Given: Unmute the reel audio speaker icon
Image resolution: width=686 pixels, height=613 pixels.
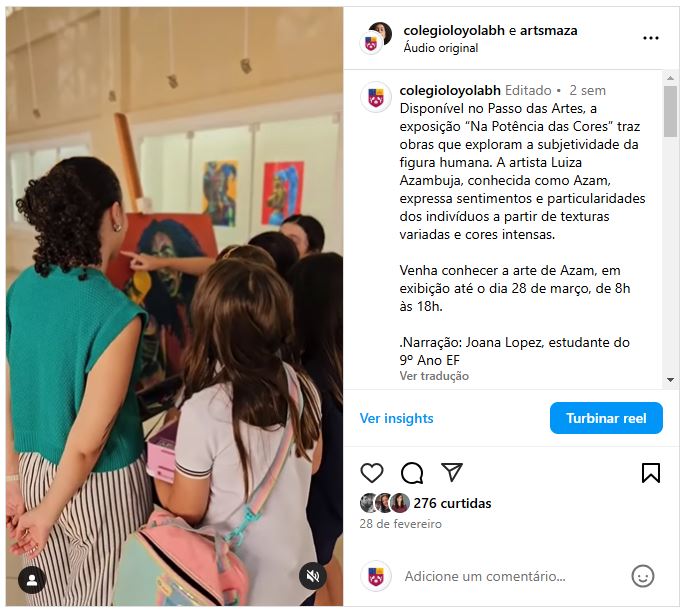Looking at the screenshot, I should (x=312, y=576).
